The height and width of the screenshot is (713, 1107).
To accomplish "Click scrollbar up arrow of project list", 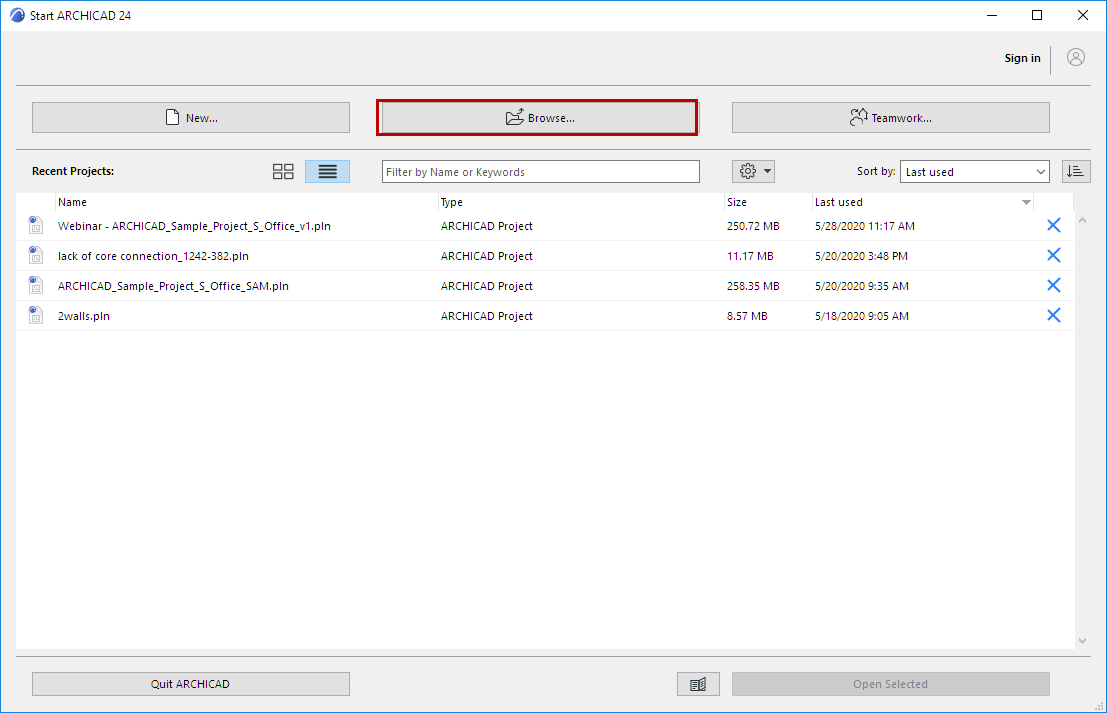I will (1082, 220).
